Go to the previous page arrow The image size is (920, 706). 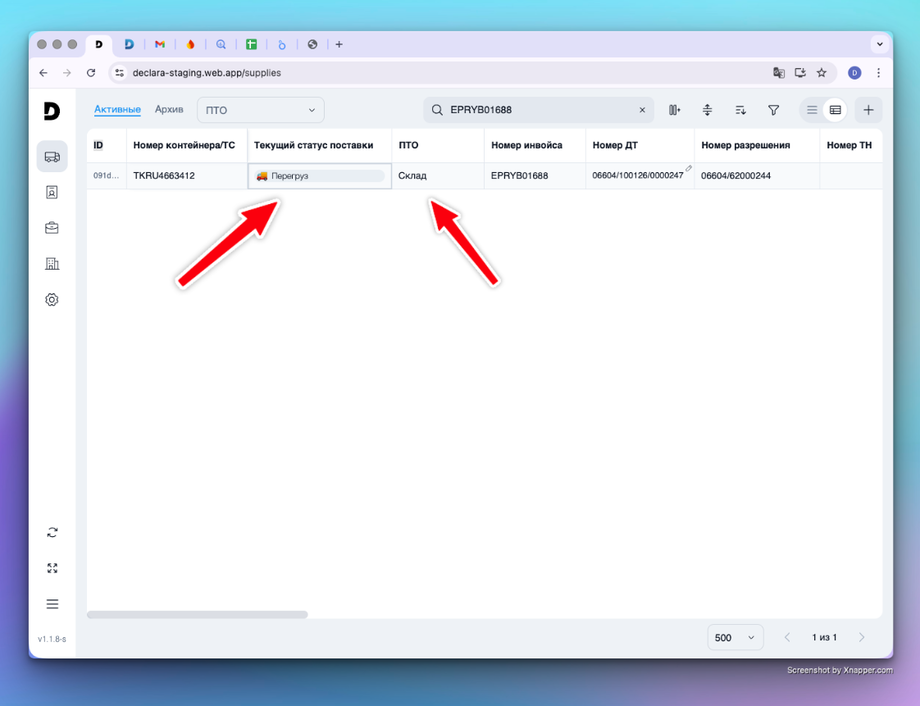coord(787,637)
